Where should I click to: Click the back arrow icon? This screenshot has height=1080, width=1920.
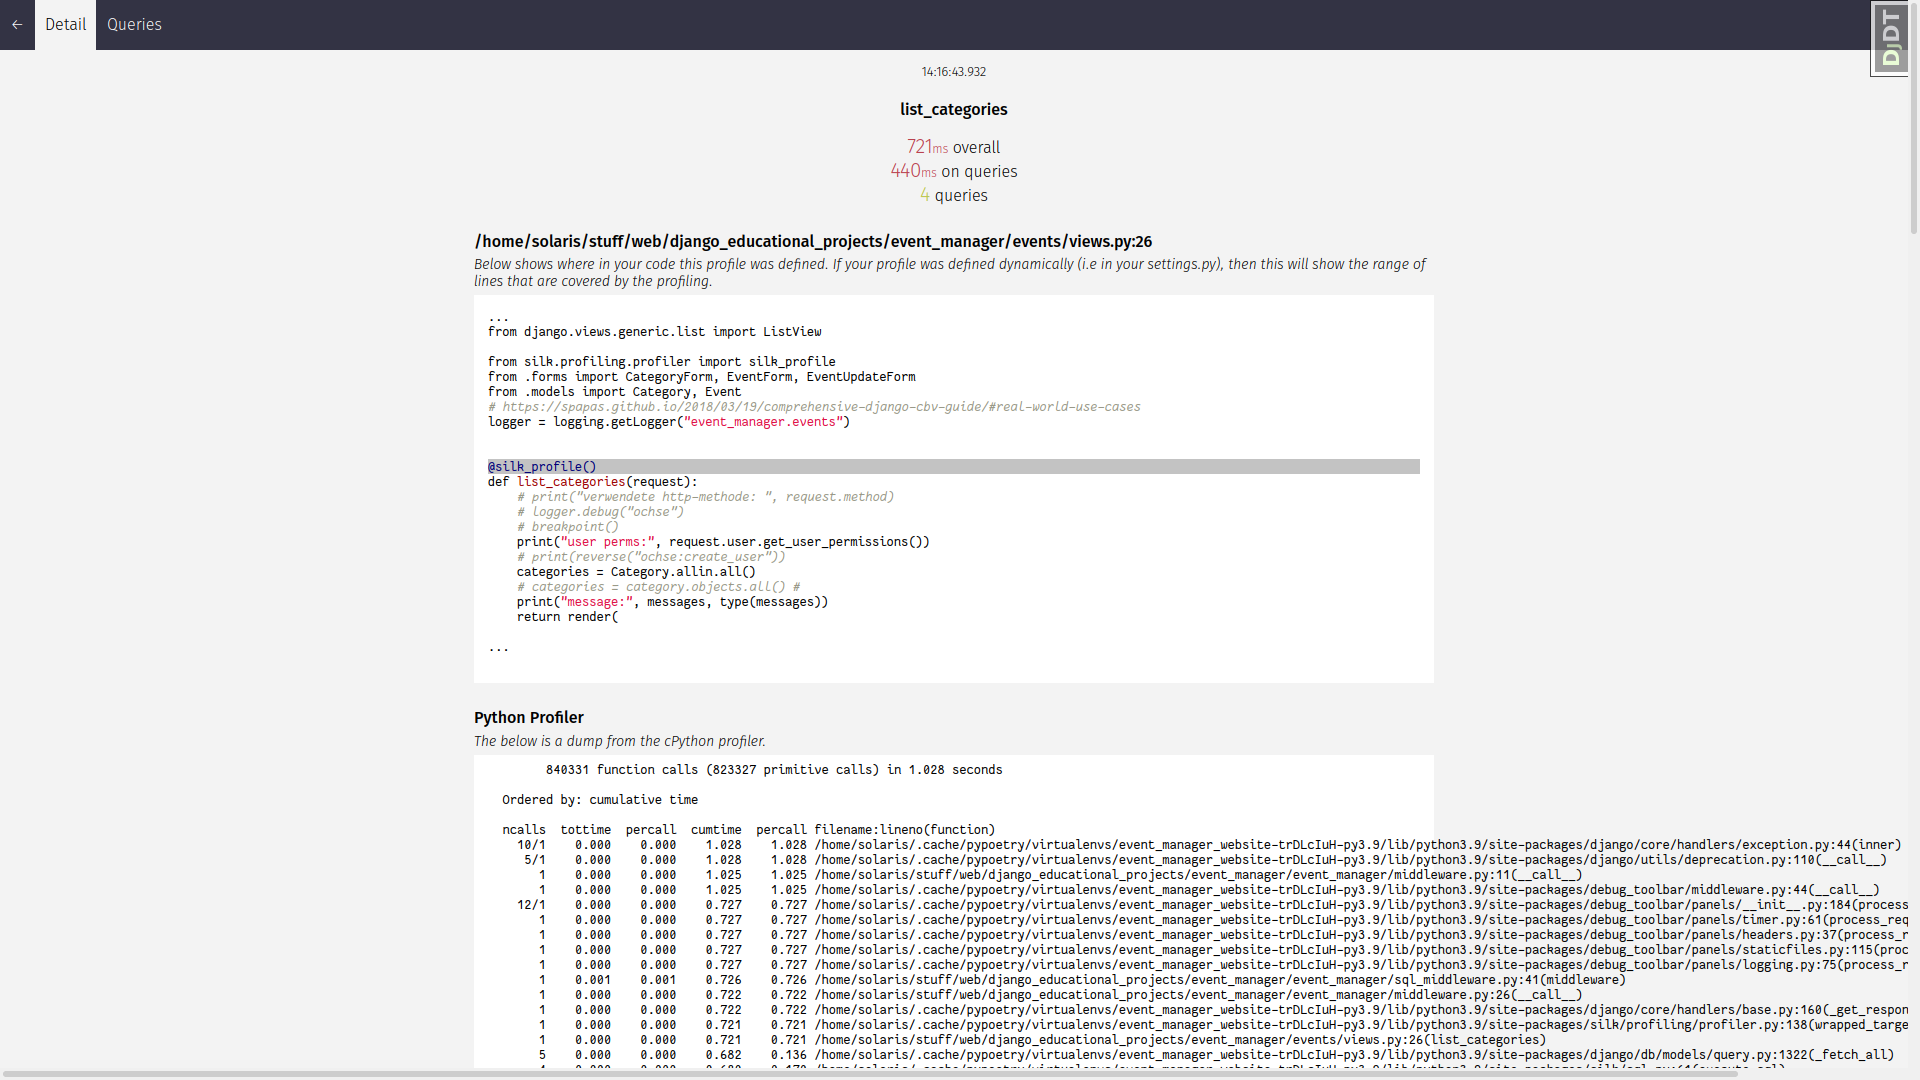(x=17, y=24)
